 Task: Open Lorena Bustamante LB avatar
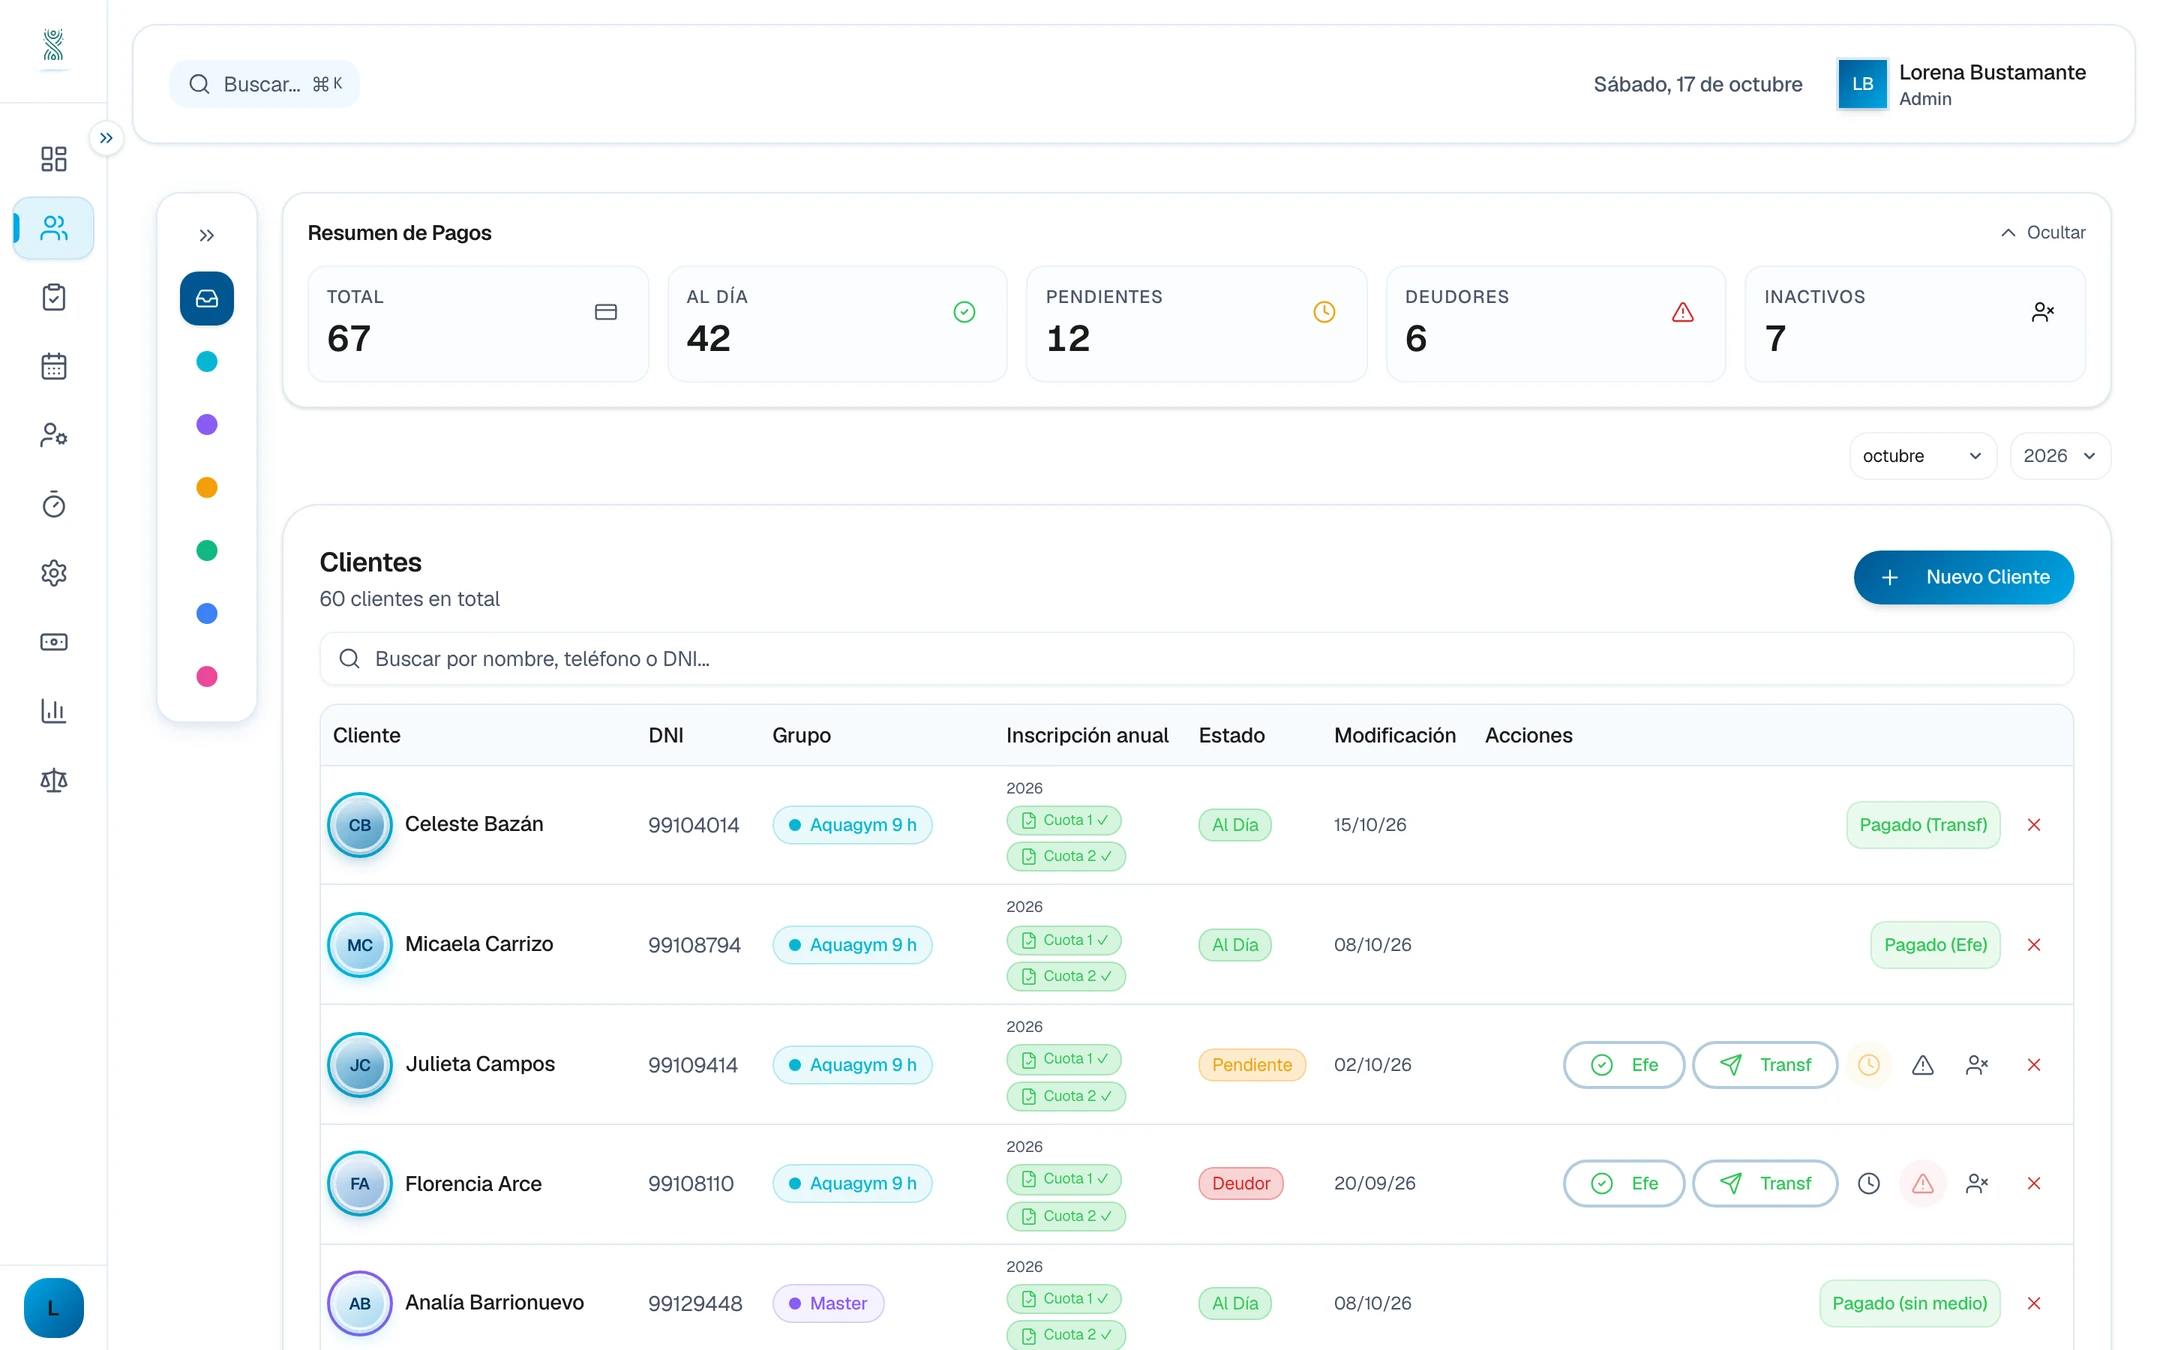click(x=1862, y=84)
